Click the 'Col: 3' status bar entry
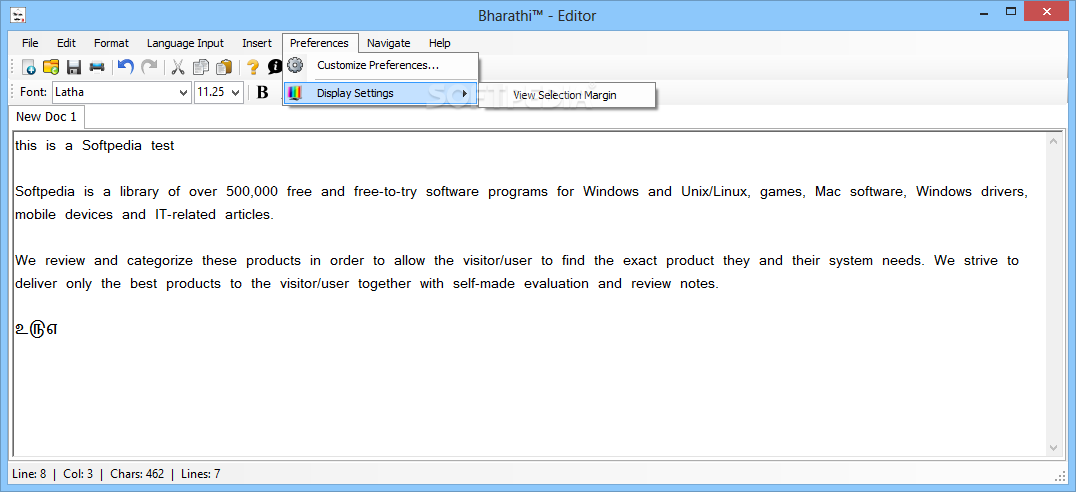Image resolution: width=1076 pixels, height=492 pixels. coord(78,473)
